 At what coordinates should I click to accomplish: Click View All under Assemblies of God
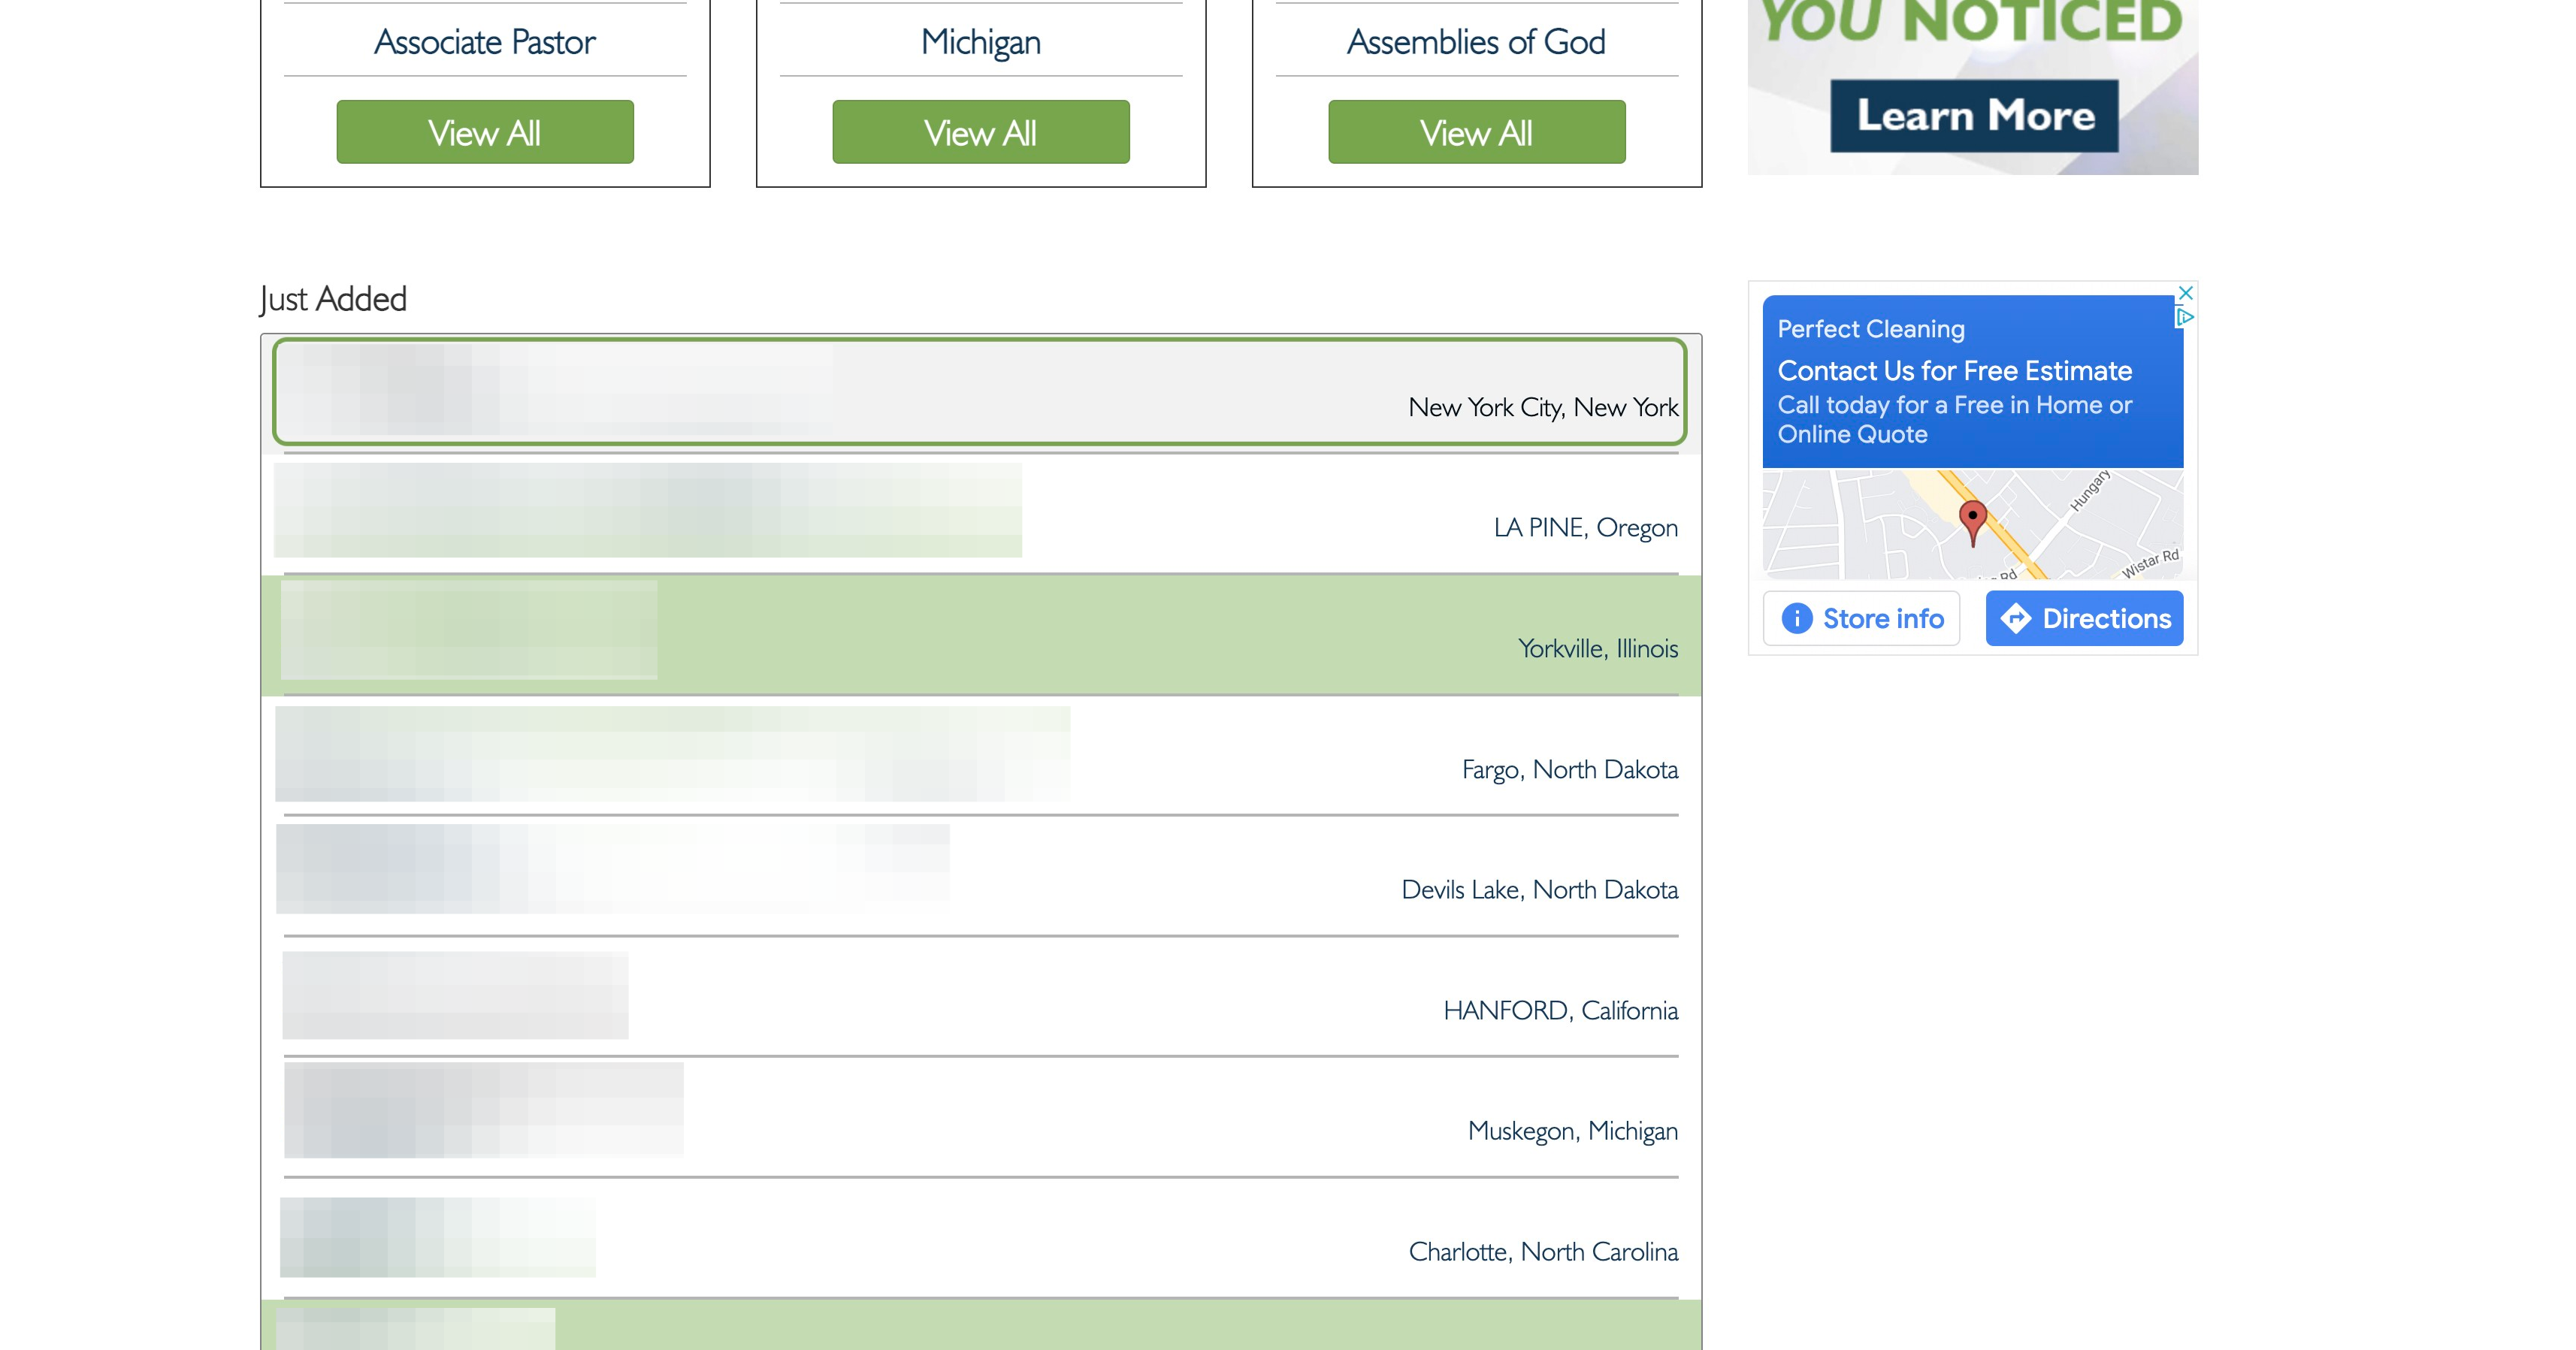coord(1477,132)
